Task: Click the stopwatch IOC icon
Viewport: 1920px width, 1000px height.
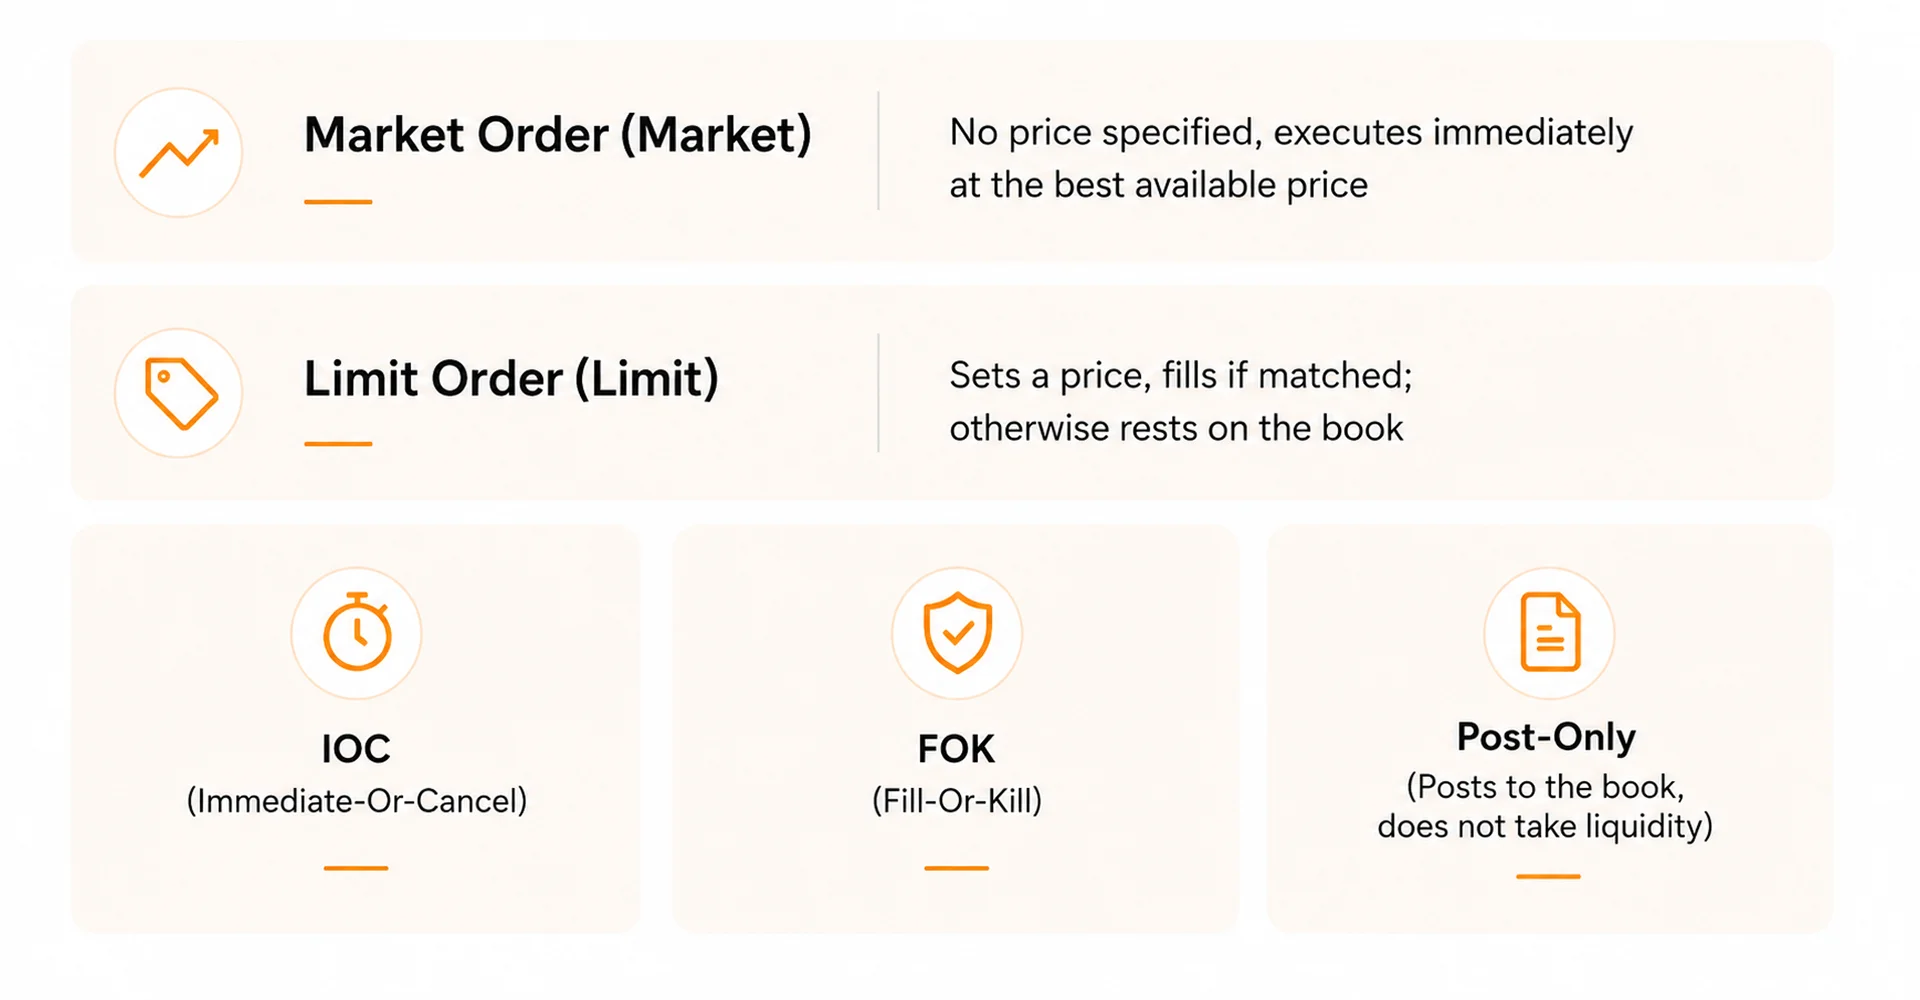Action: tap(356, 633)
